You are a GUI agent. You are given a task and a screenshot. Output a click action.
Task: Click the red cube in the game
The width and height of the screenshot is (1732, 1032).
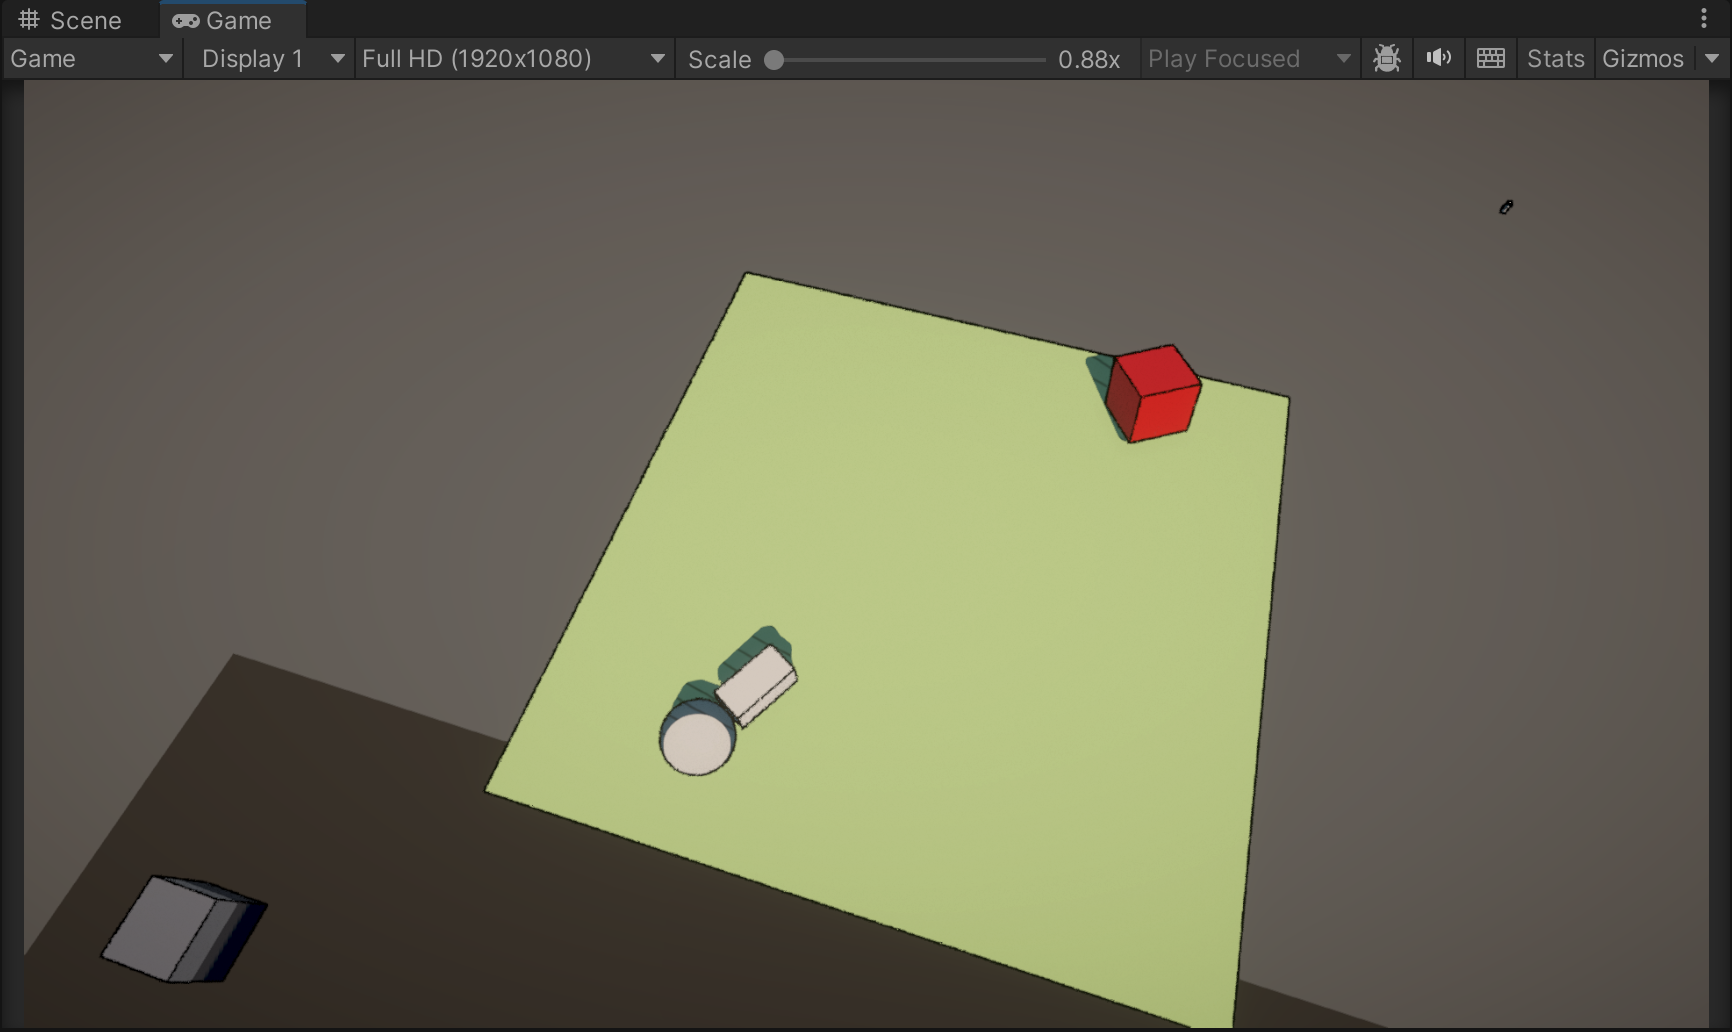tap(1154, 394)
